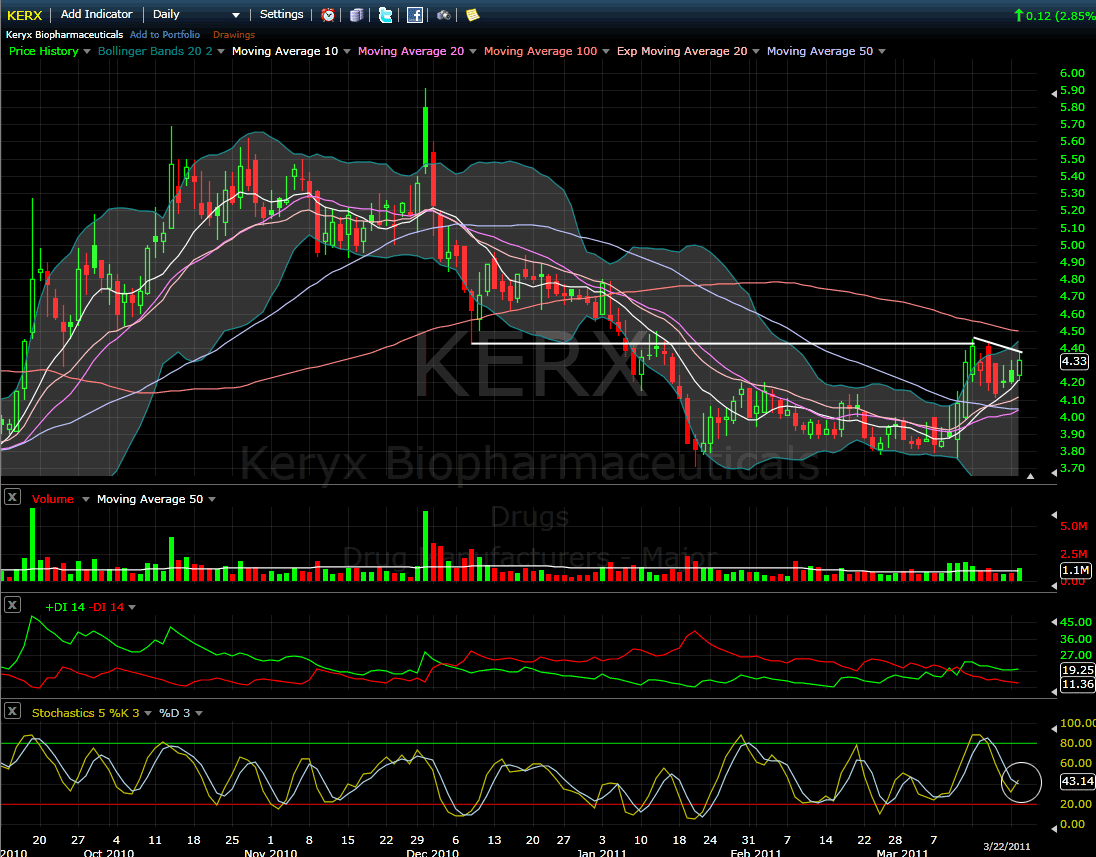Screen dimensions: 1096x857
Task: Click the up triangle below the price chart
Action: coord(1030,476)
